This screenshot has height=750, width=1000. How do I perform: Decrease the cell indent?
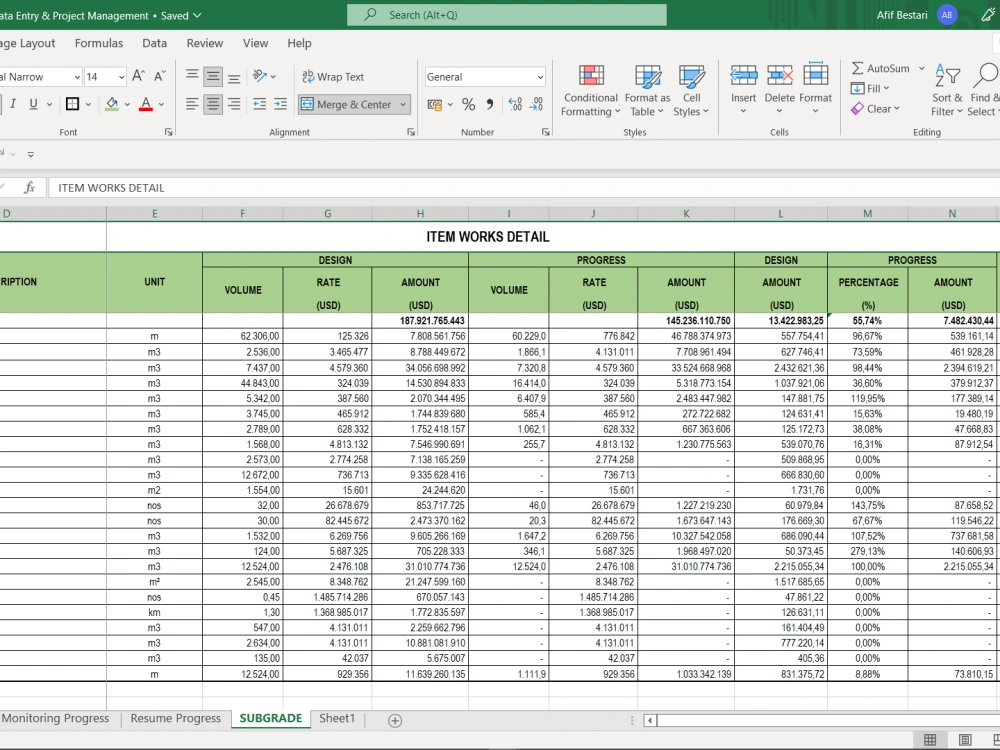260,104
